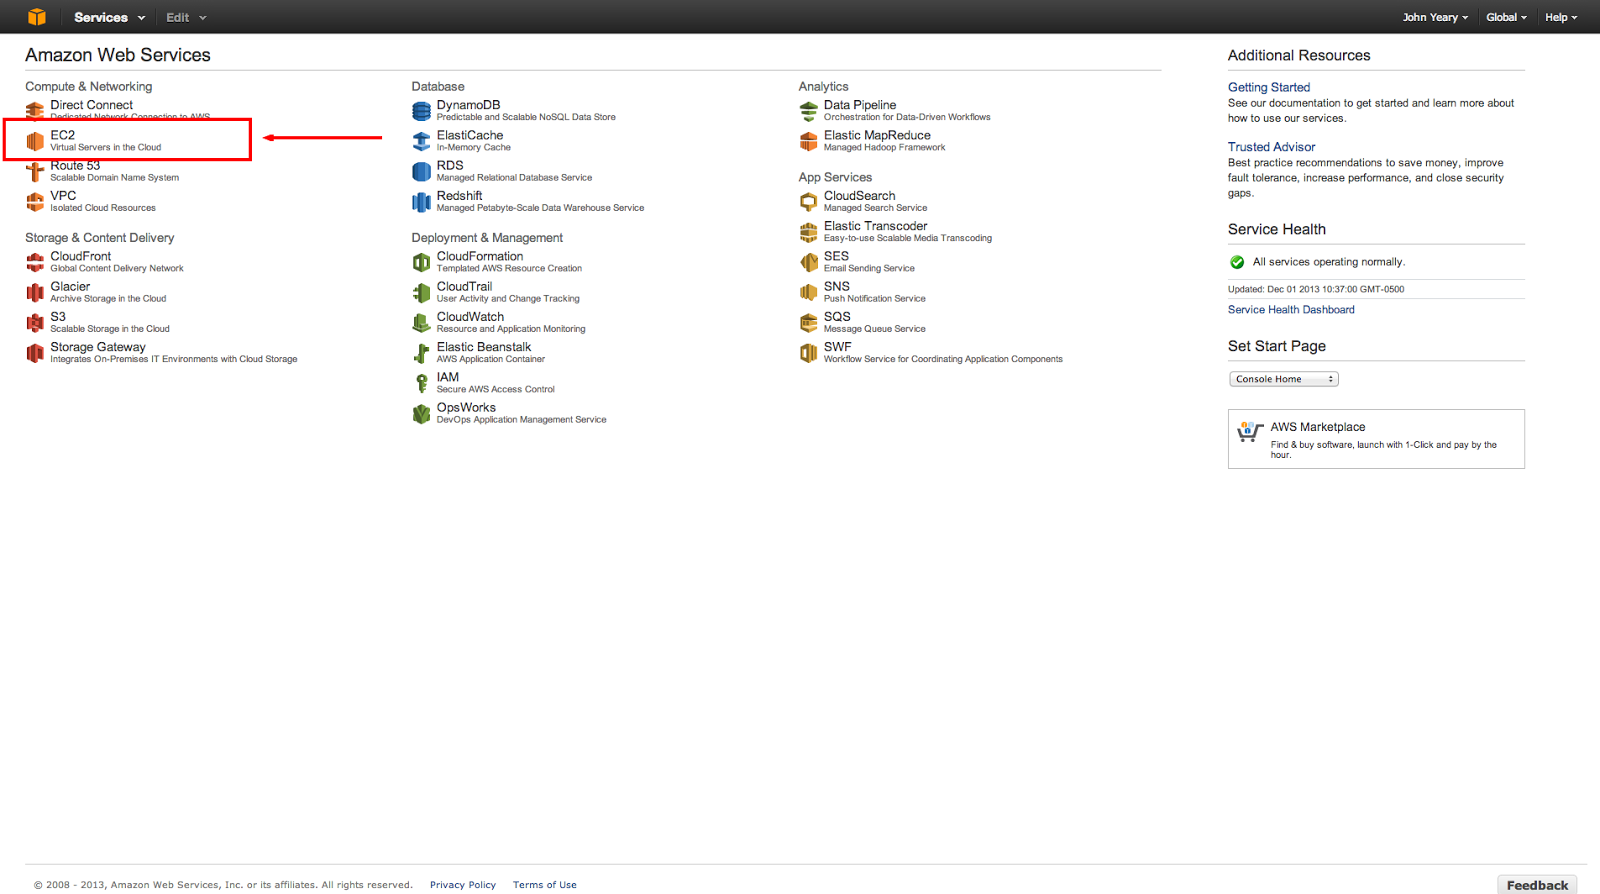Click the CloudTrail icon
The width and height of the screenshot is (1600, 894).
click(x=422, y=292)
